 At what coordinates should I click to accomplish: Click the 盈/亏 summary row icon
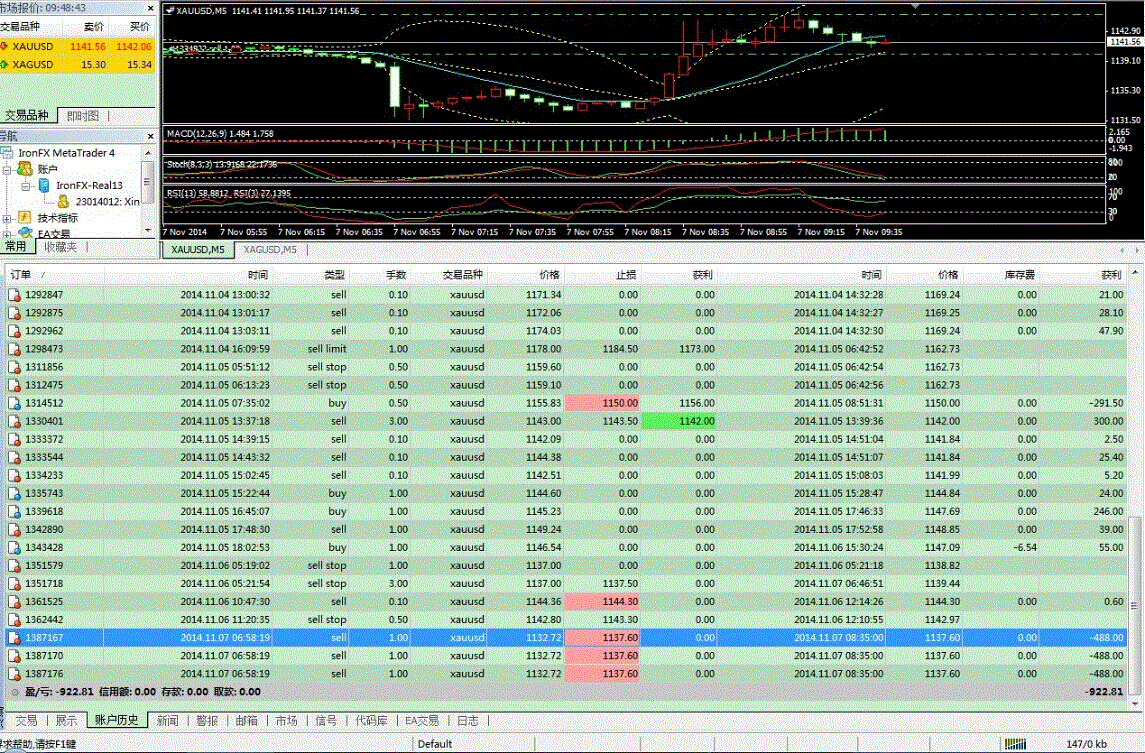(x=15, y=692)
